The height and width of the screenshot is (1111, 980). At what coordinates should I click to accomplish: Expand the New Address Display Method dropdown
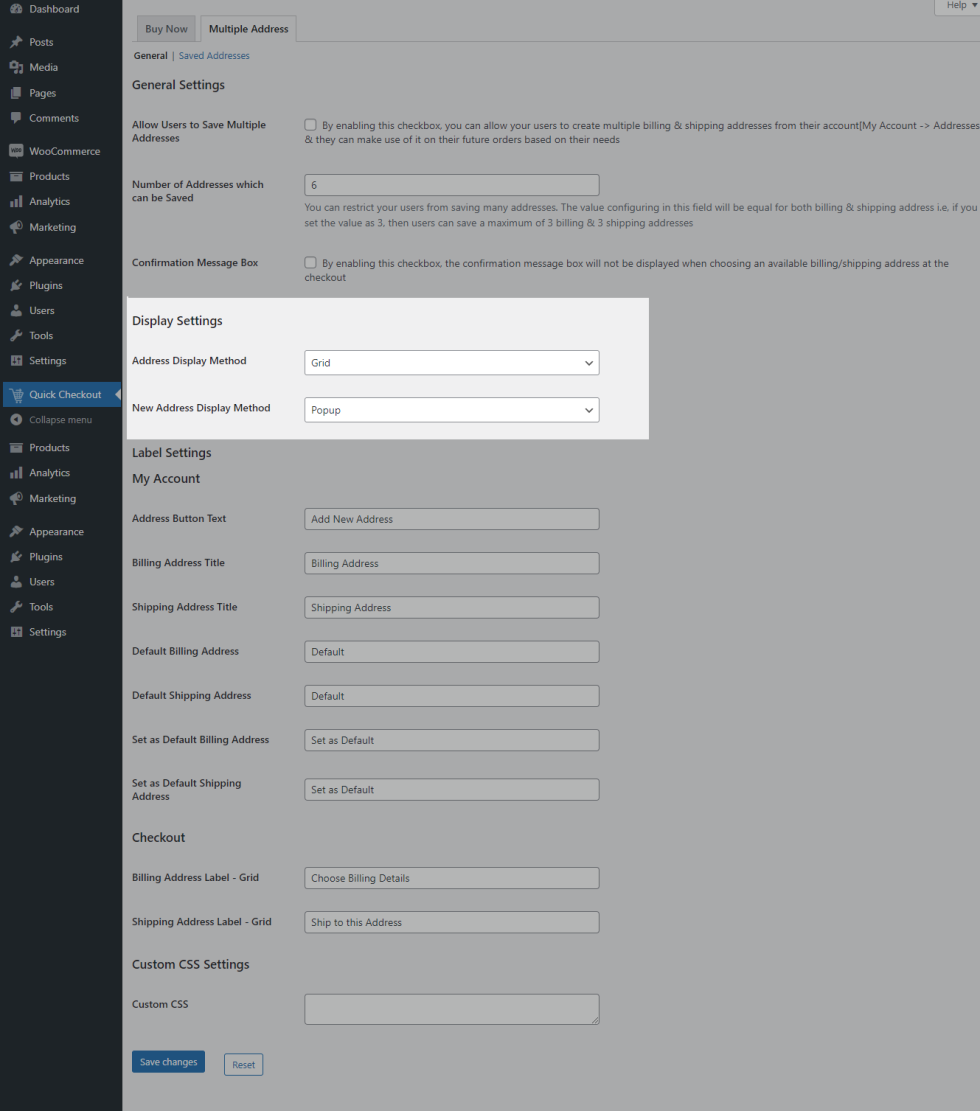451,410
